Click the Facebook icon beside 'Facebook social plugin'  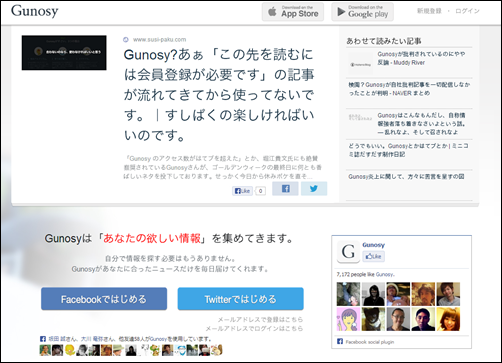coord(340,341)
